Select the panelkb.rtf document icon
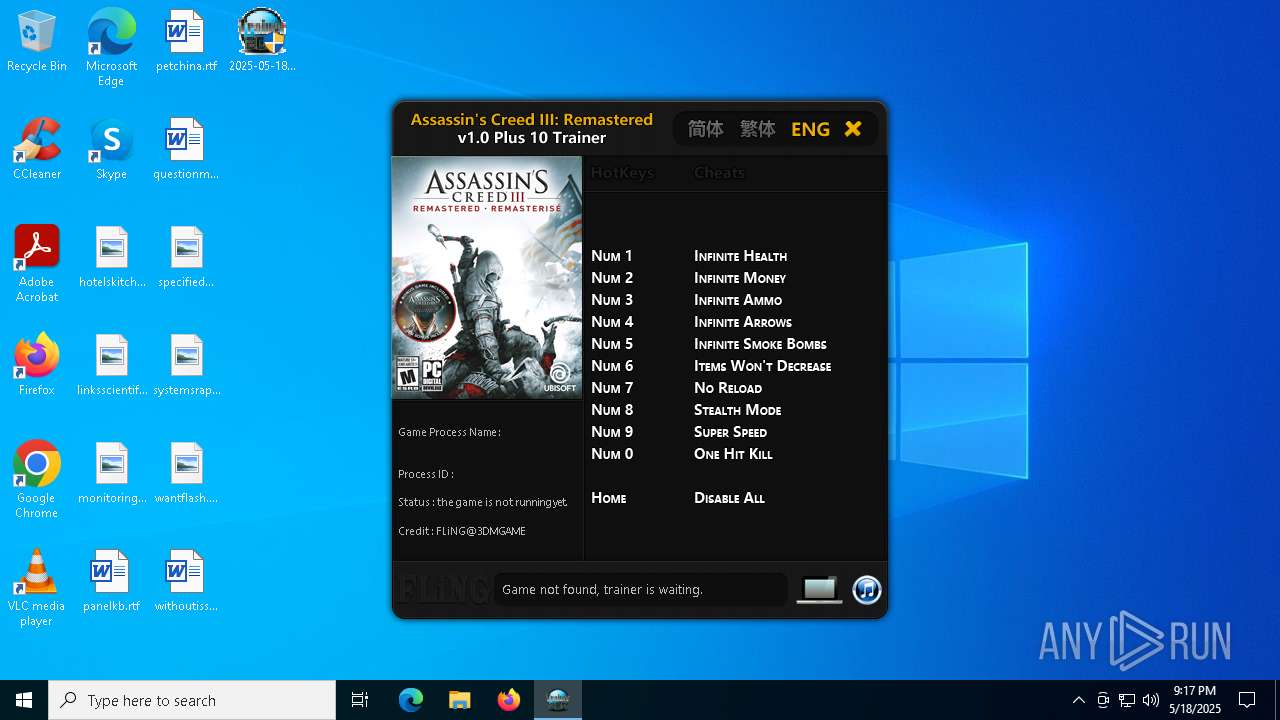 tap(112, 582)
